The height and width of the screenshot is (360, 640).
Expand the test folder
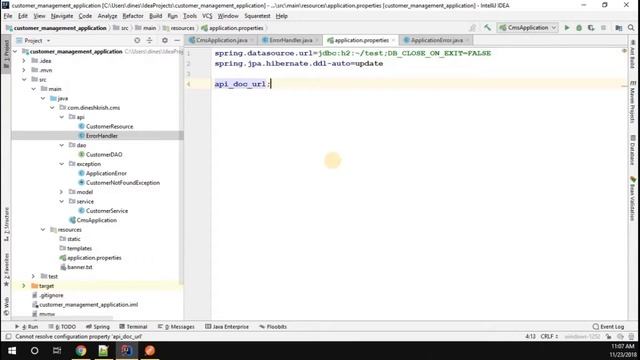point(33,277)
